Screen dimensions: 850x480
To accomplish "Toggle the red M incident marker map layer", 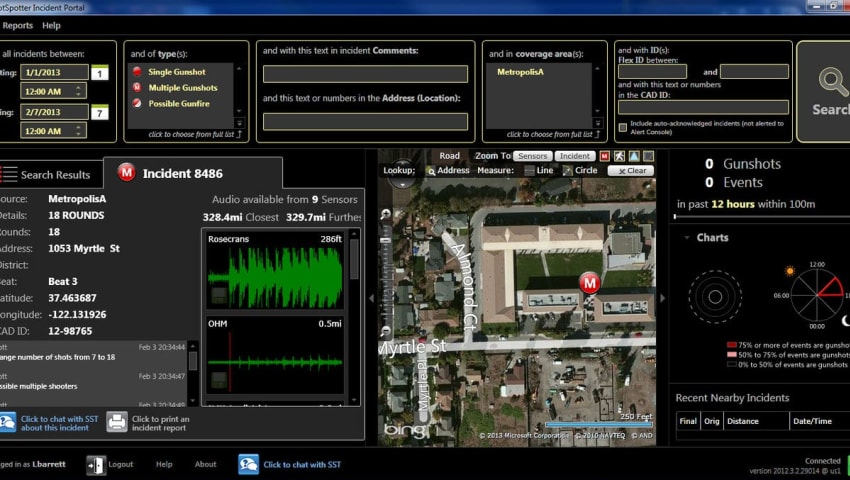I will pyautogui.click(x=605, y=156).
